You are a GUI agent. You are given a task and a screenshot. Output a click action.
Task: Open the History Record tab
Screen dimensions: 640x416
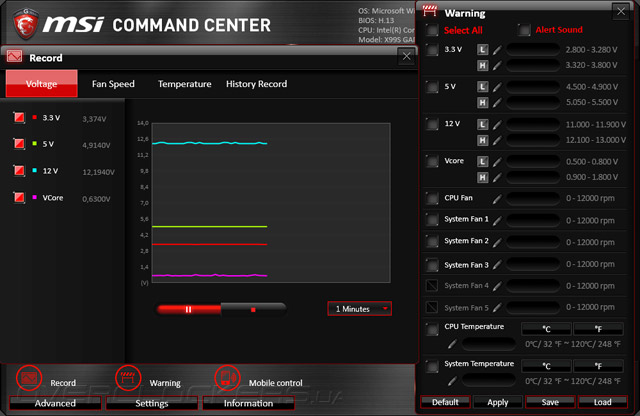coord(256,84)
